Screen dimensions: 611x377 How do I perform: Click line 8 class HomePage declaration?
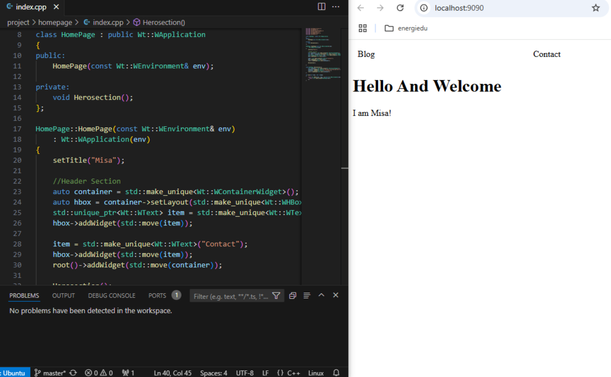pyautogui.click(x=120, y=35)
